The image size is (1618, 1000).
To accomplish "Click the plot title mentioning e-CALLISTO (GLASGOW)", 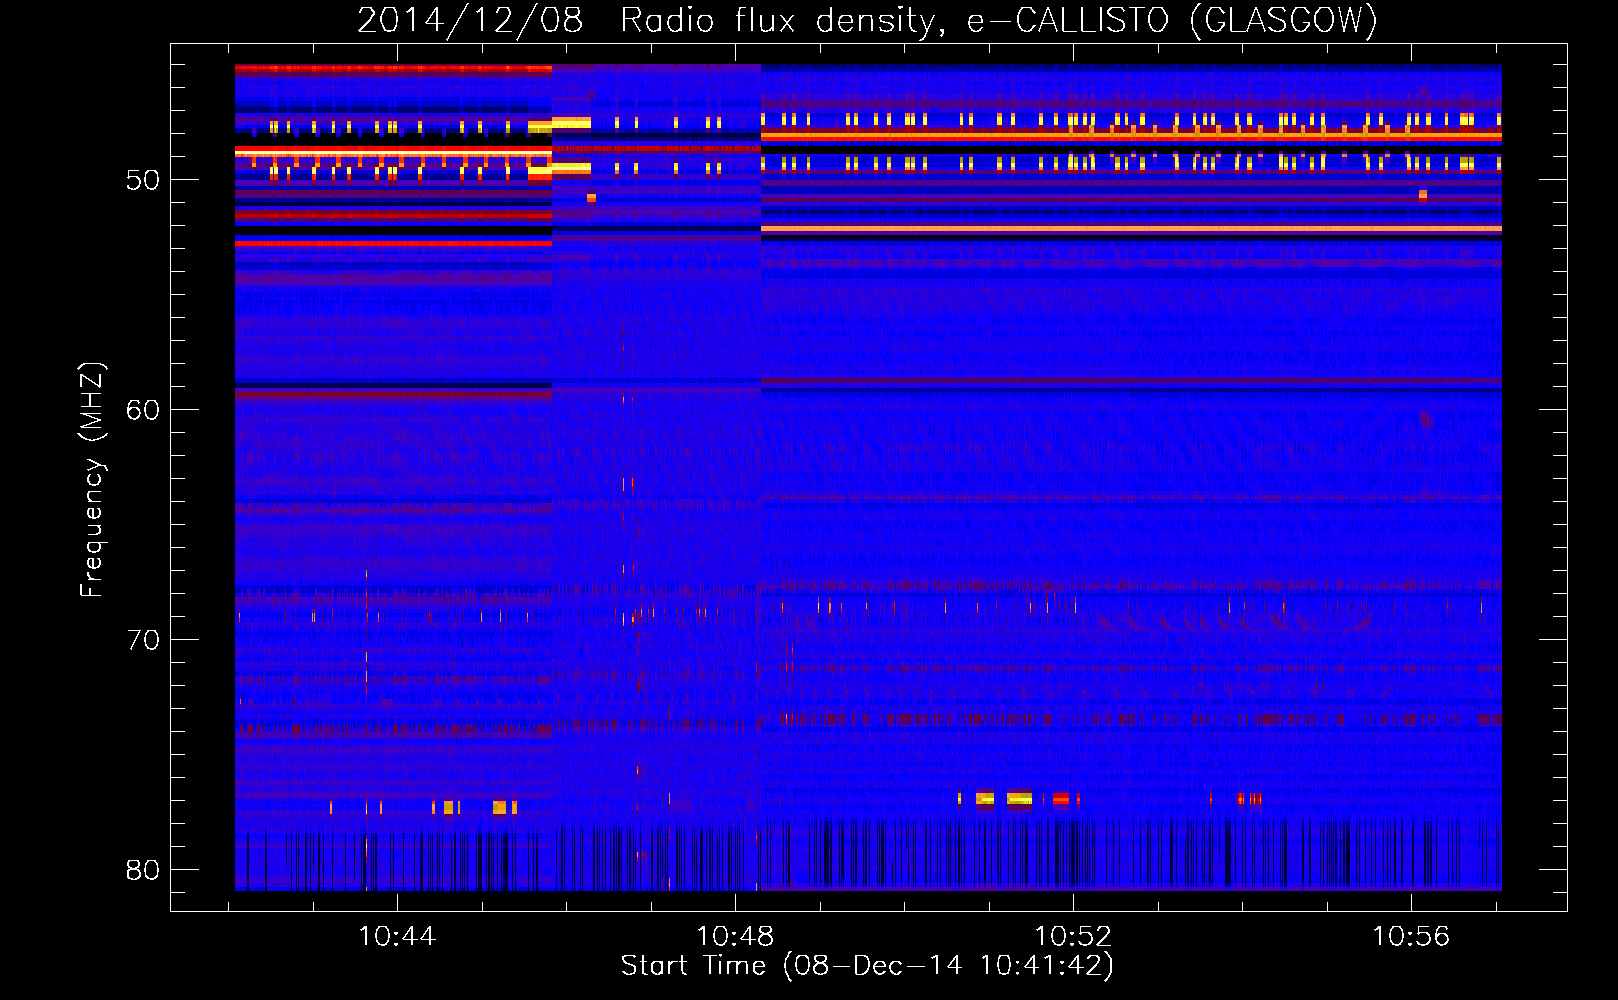I will (x=867, y=20).
